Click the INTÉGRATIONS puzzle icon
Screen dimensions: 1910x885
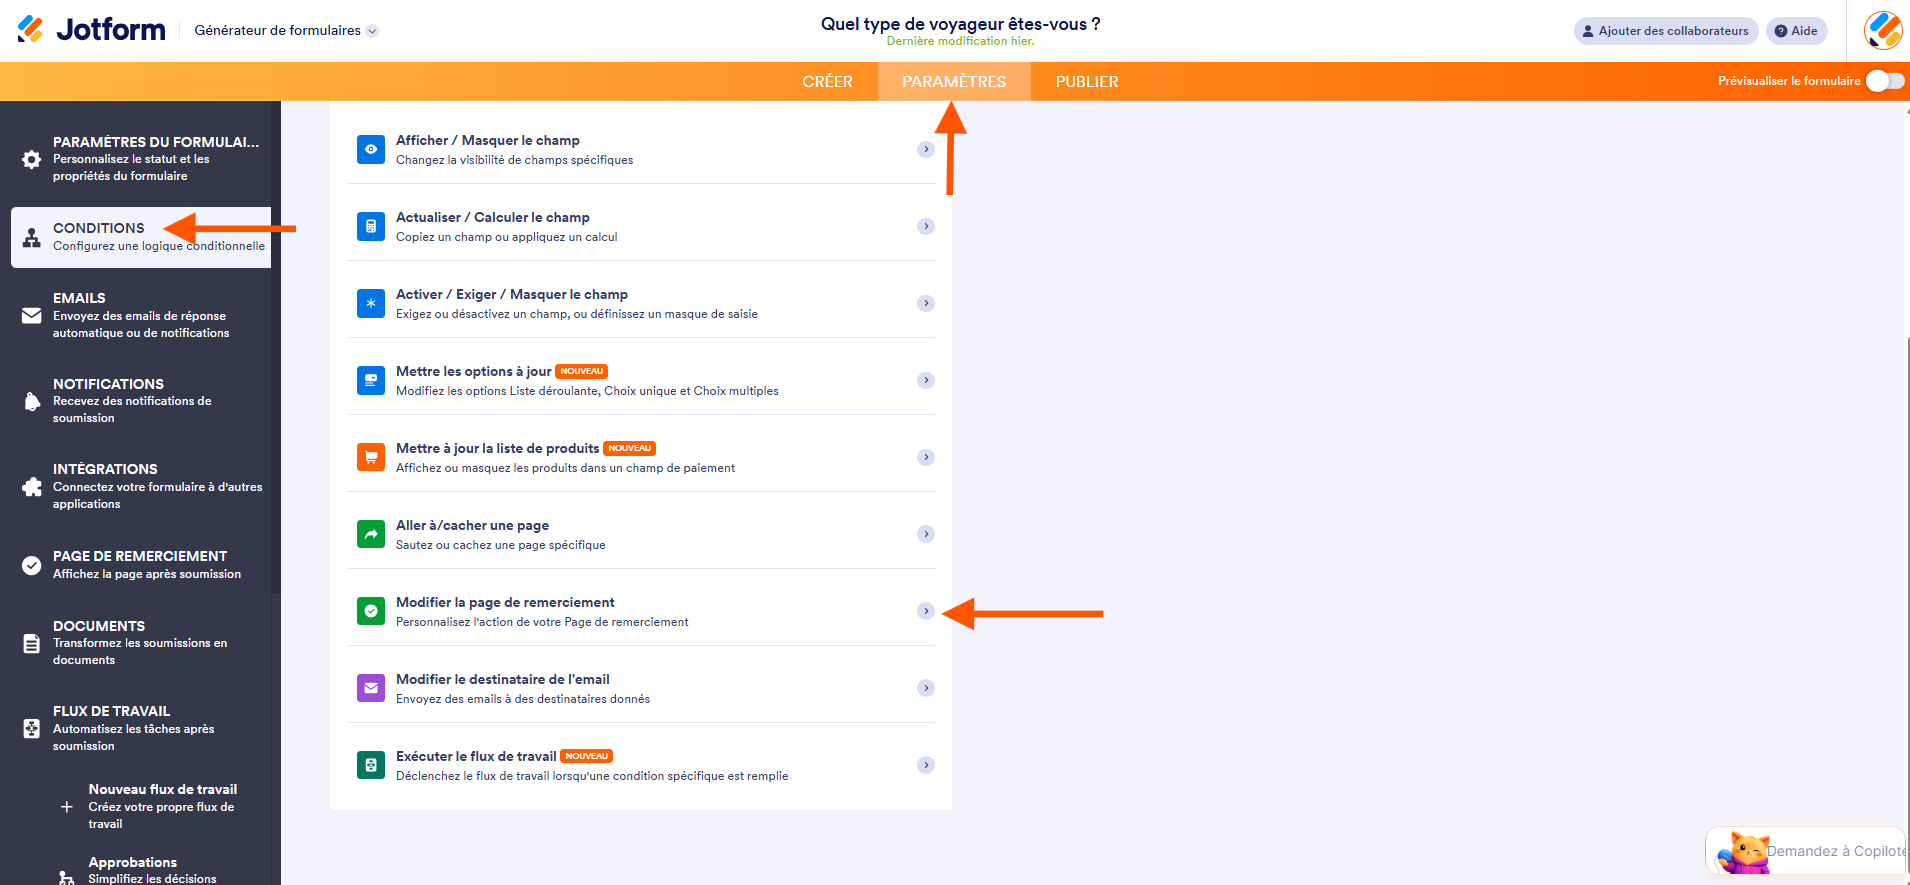pyautogui.click(x=32, y=487)
